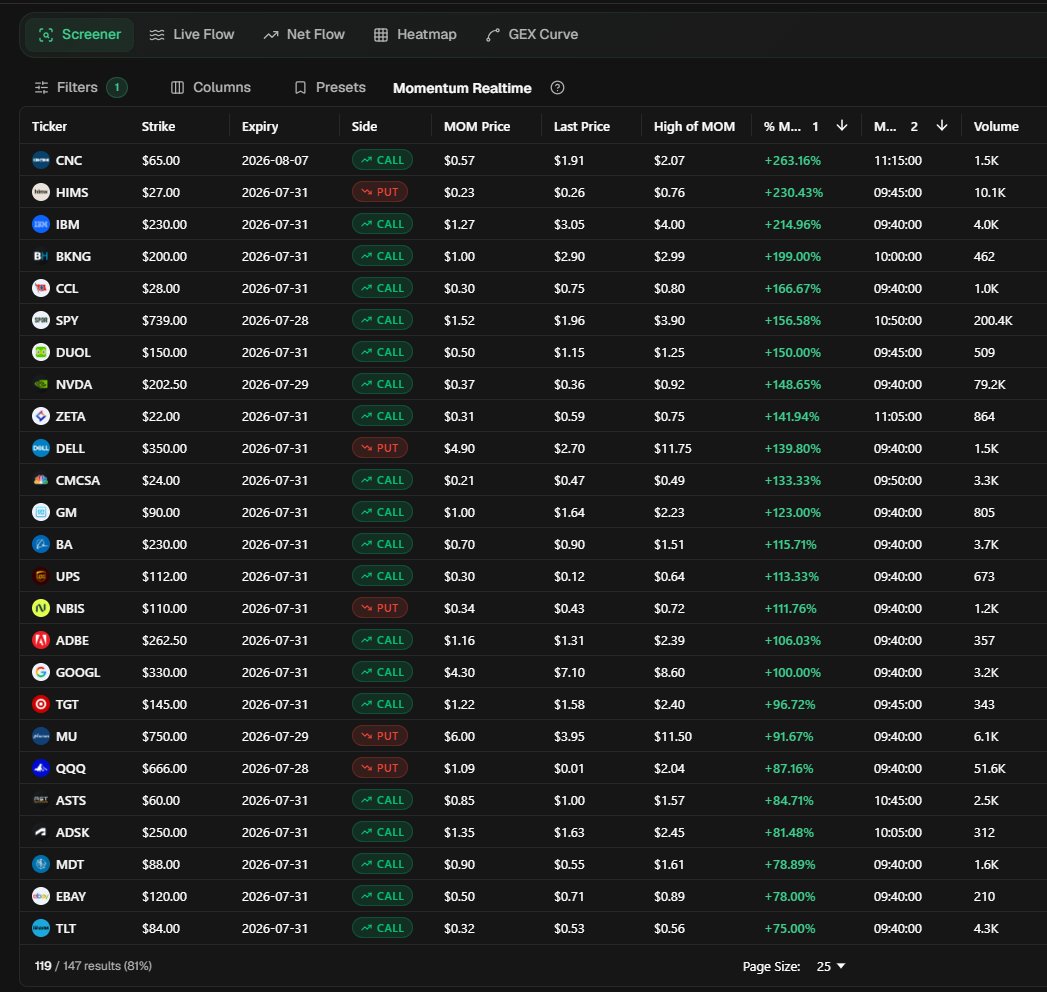Click the Columns button

(x=211, y=87)
